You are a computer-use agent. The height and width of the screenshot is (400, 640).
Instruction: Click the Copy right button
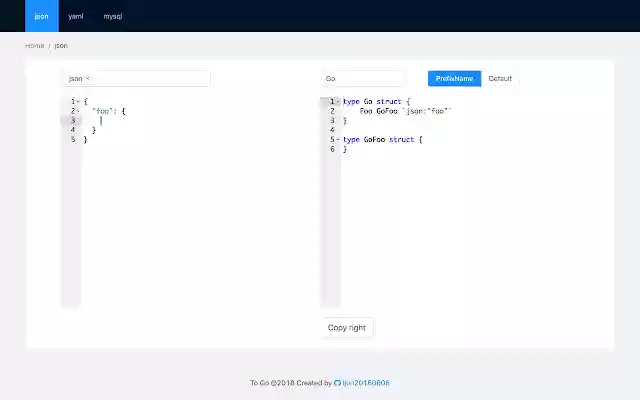347,327
